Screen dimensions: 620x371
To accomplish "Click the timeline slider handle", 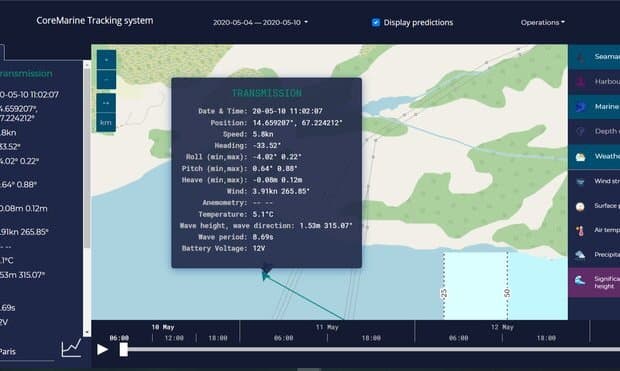I will tap(124, 350).
